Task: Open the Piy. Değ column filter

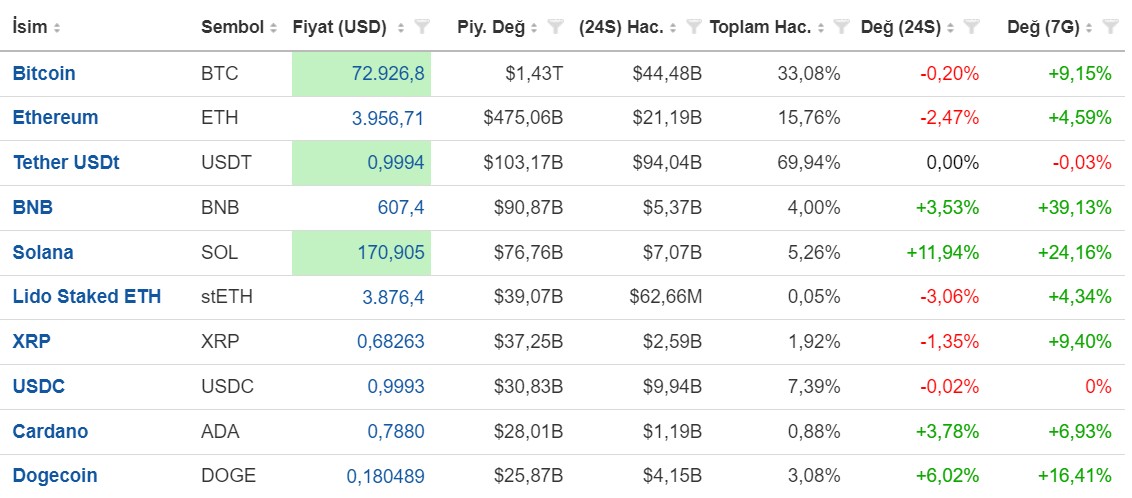Action: 556,28
